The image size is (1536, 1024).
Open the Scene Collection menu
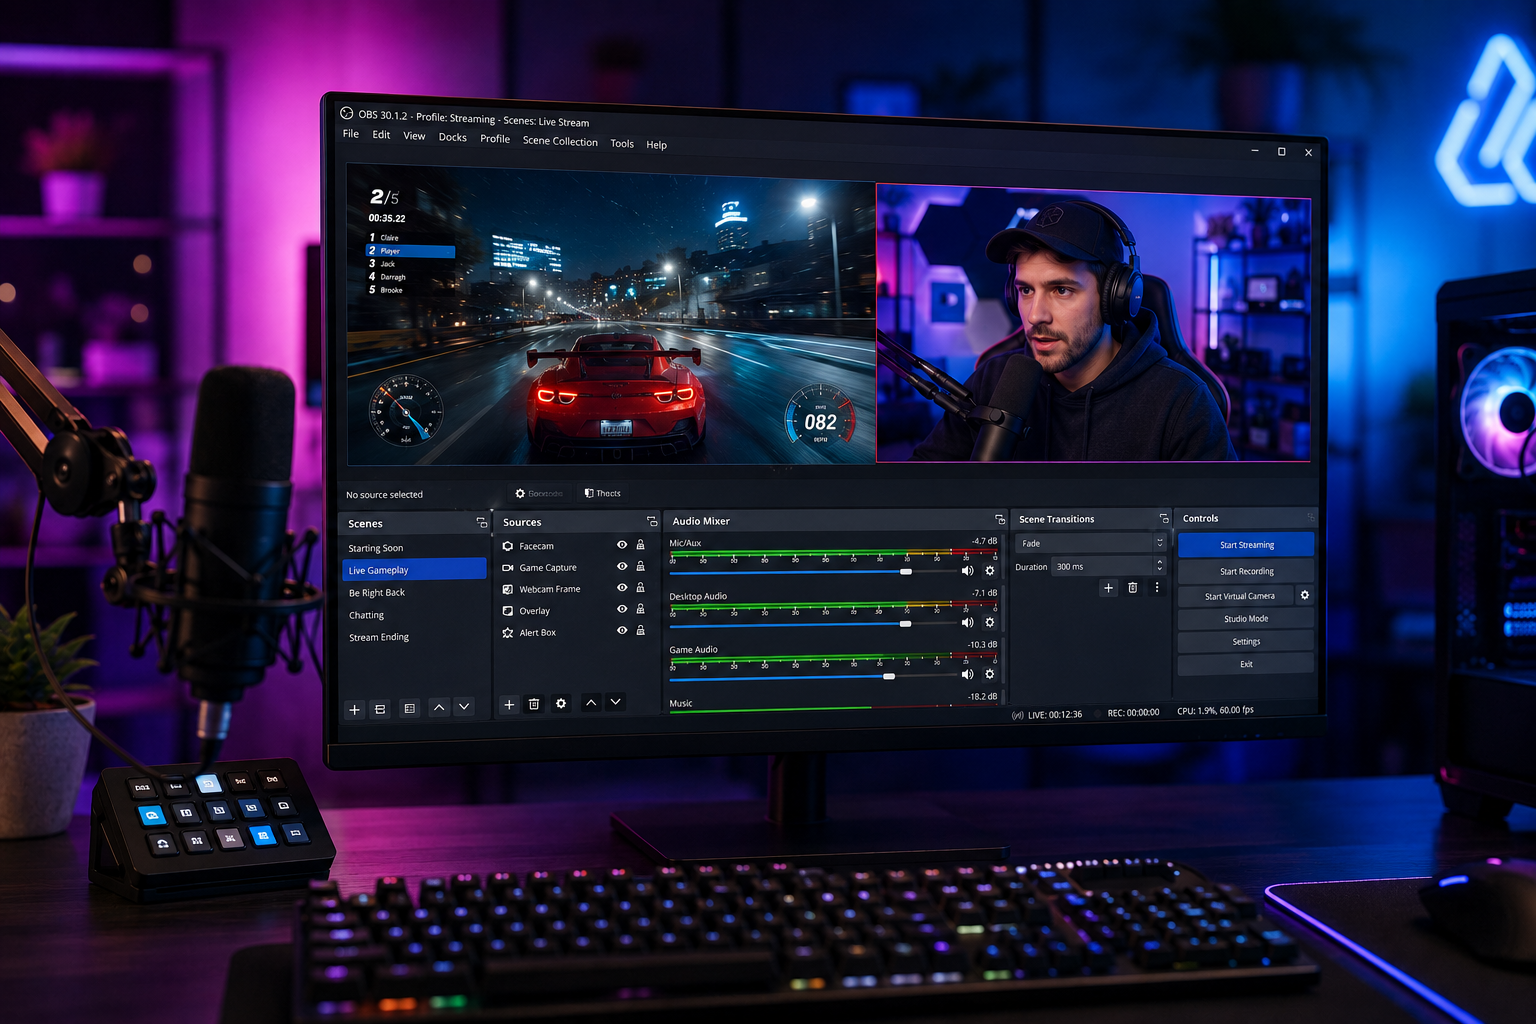(x=560, y=141)
